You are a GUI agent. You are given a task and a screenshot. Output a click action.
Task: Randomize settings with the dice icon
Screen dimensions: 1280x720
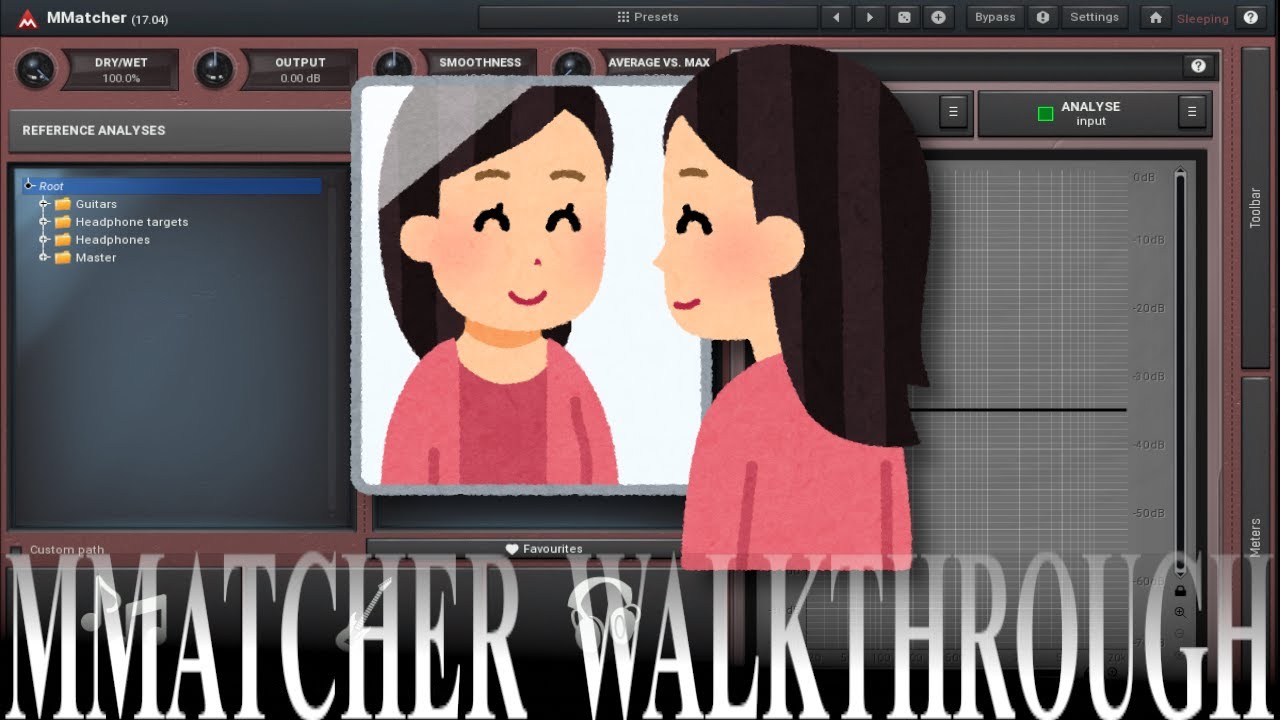point(904,17)
